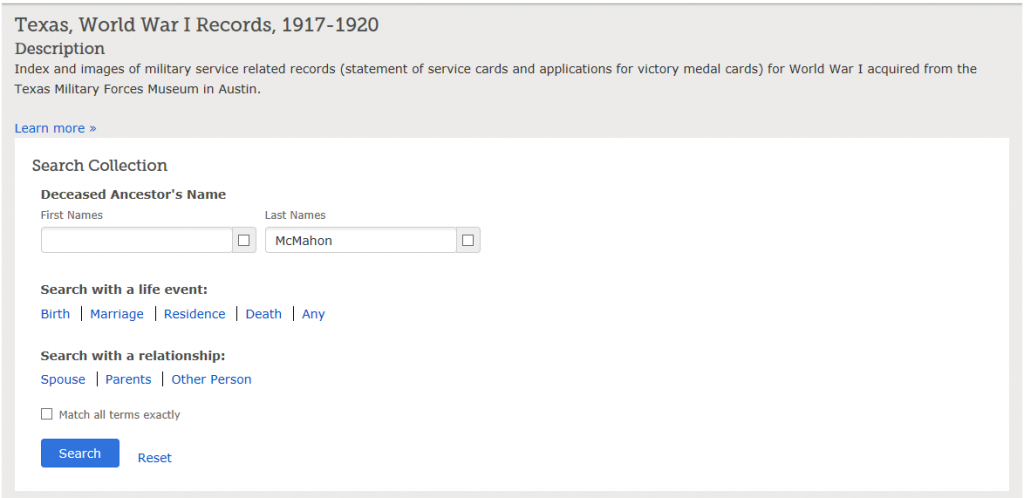Click the Match all terms exactly label
The height and width of the screenshot is (498, 1024).
(120, 414)
